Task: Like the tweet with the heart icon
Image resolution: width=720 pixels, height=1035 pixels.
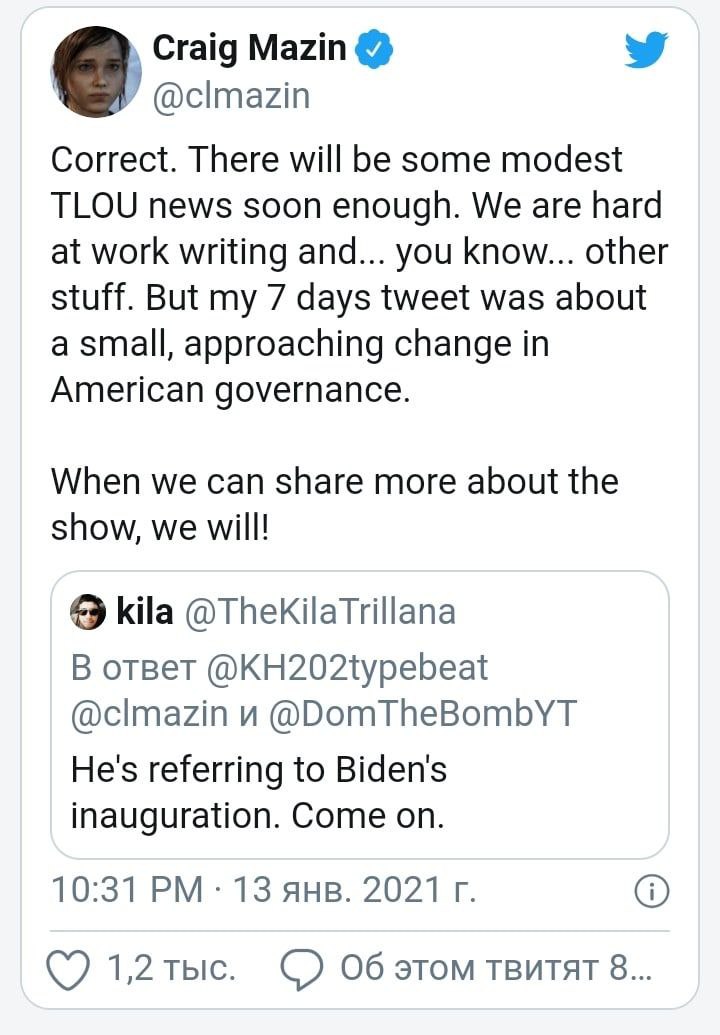Action: click(68, 970)
